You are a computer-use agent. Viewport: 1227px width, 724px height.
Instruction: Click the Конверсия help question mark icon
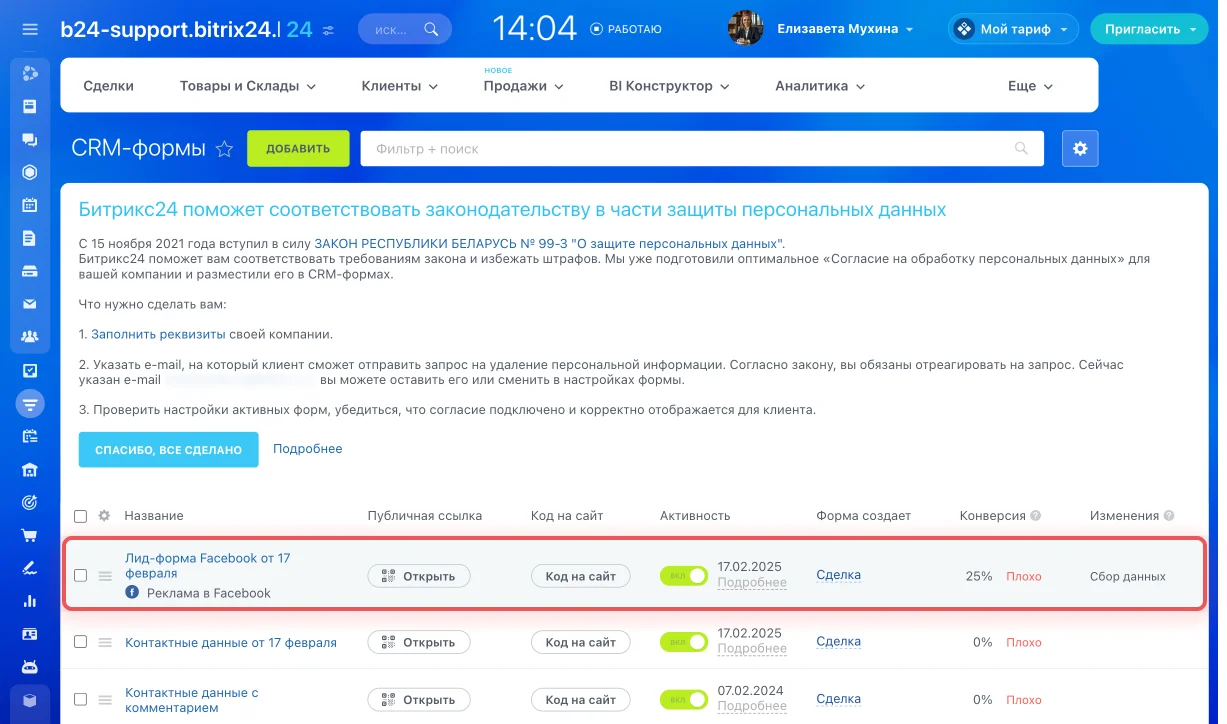[1036, 516]
